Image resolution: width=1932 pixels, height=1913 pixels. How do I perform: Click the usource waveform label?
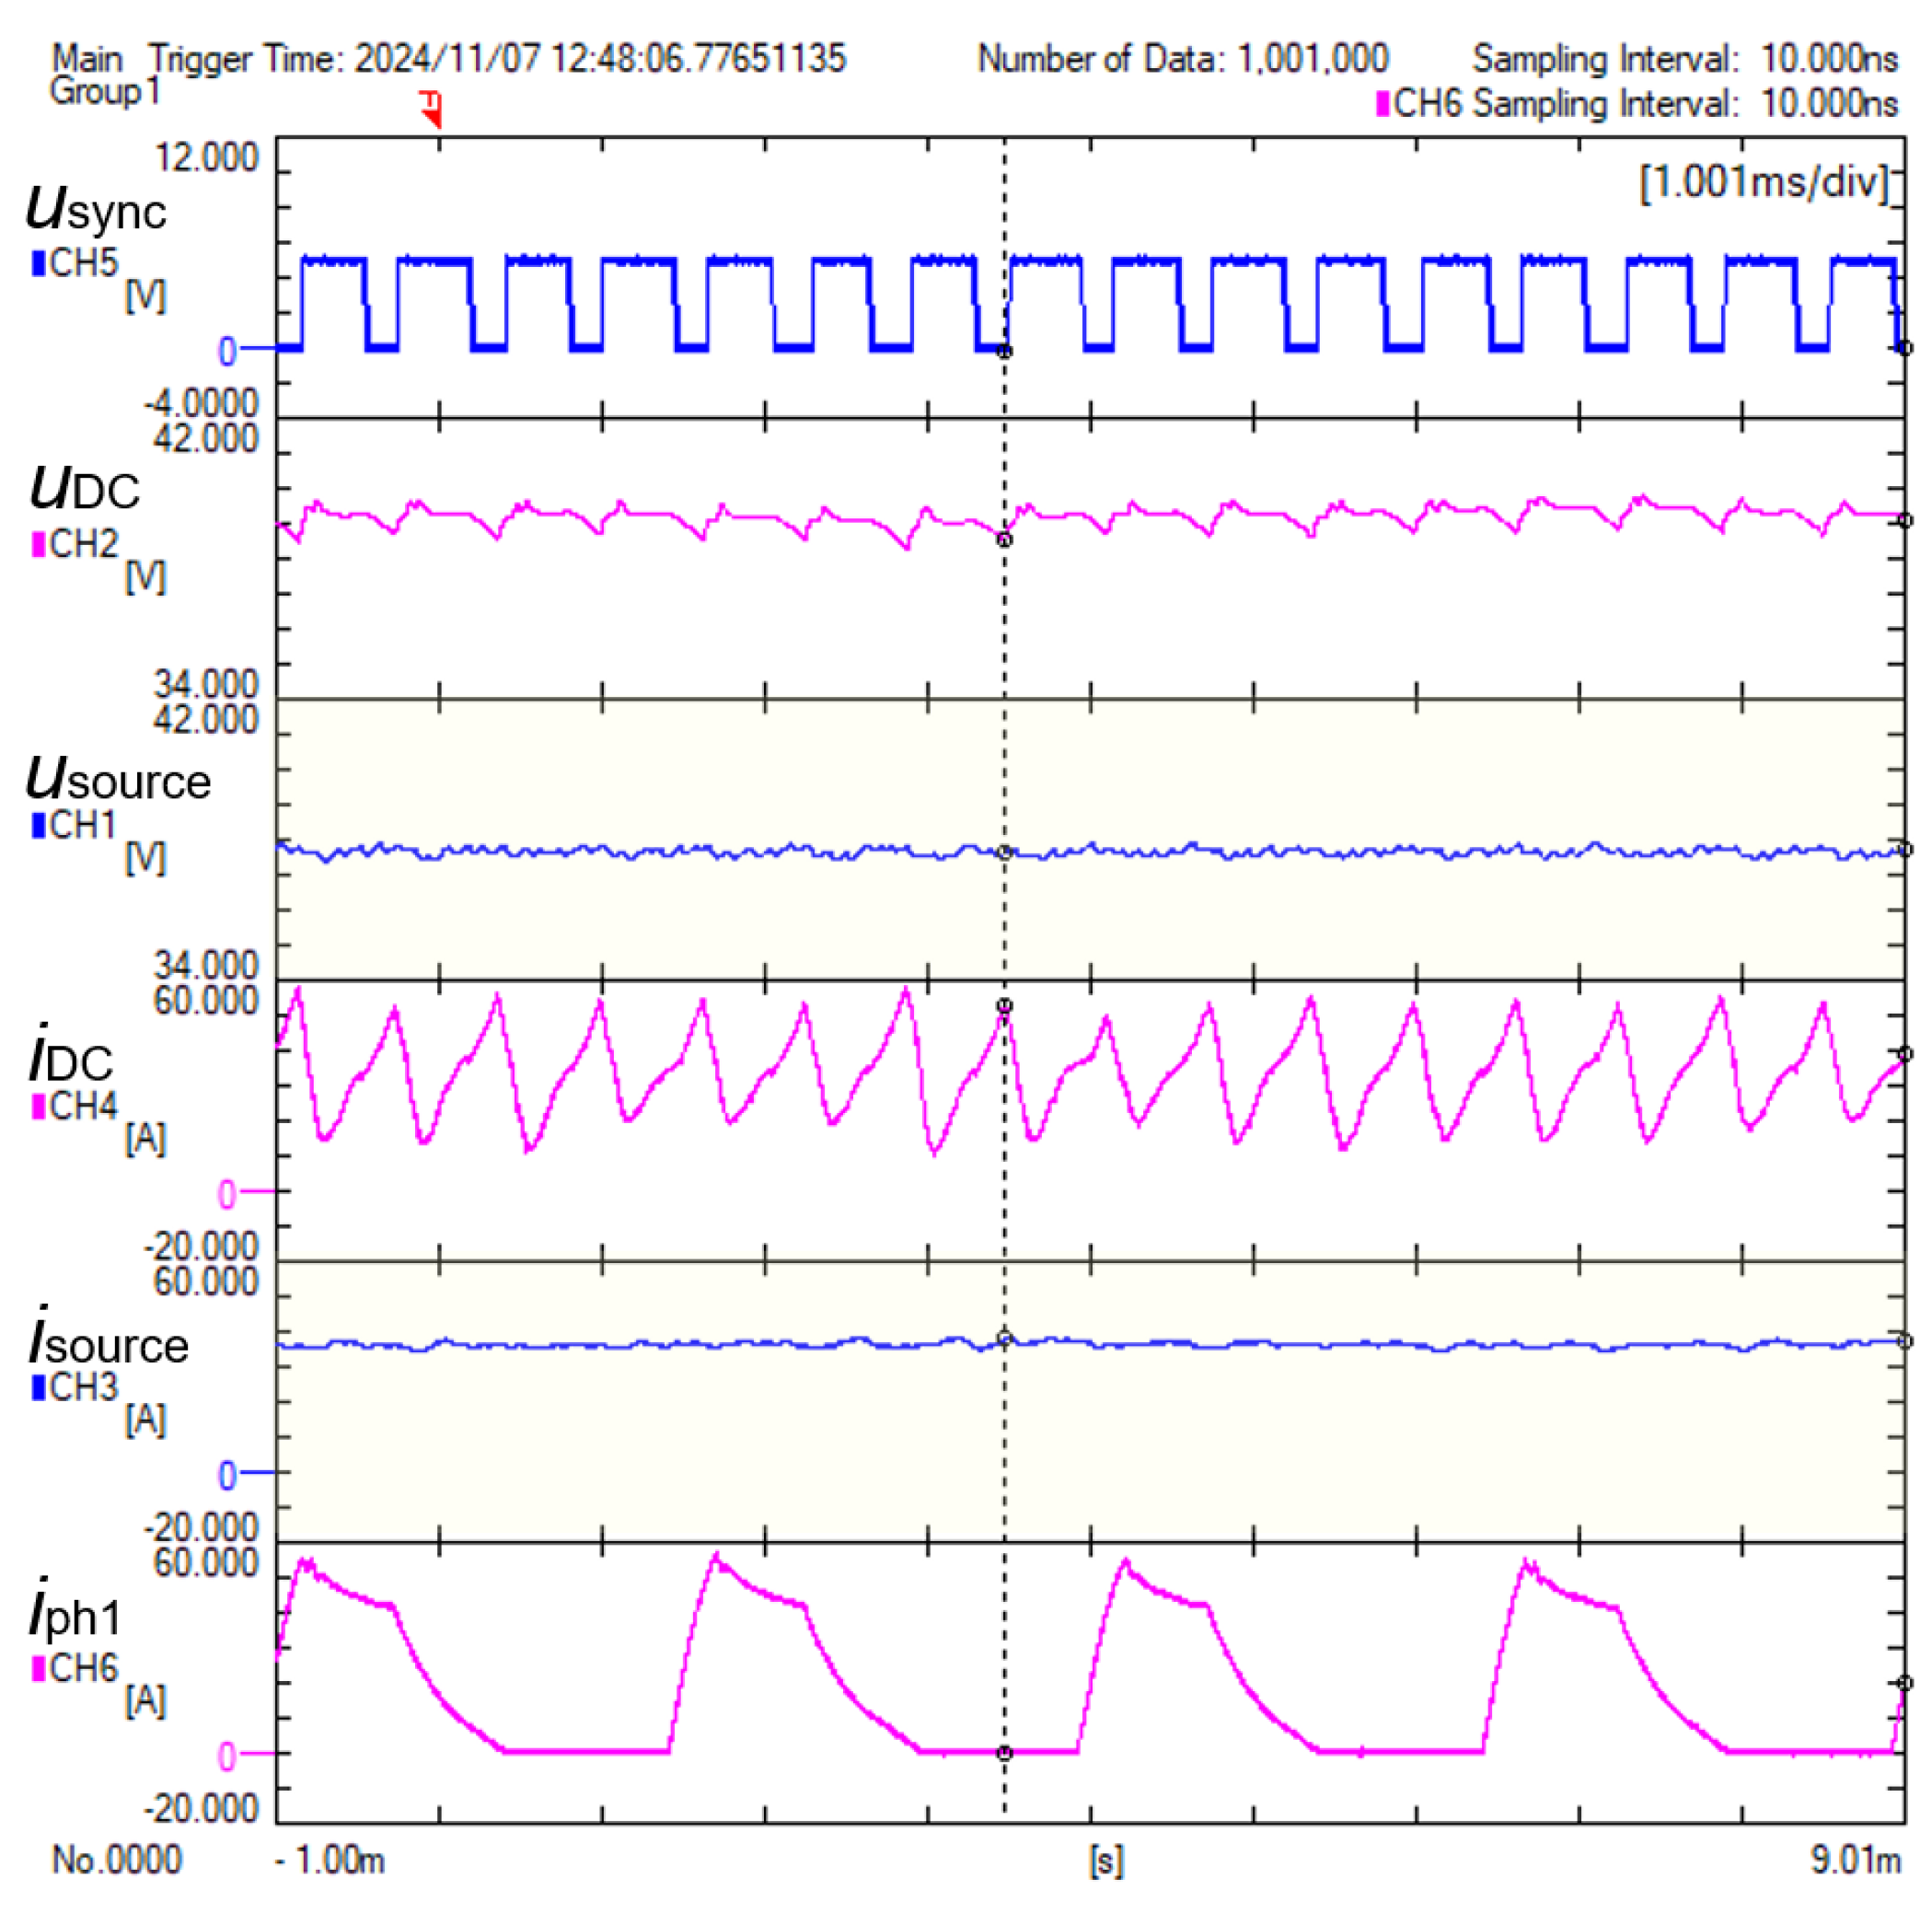(x=118, y=778)
